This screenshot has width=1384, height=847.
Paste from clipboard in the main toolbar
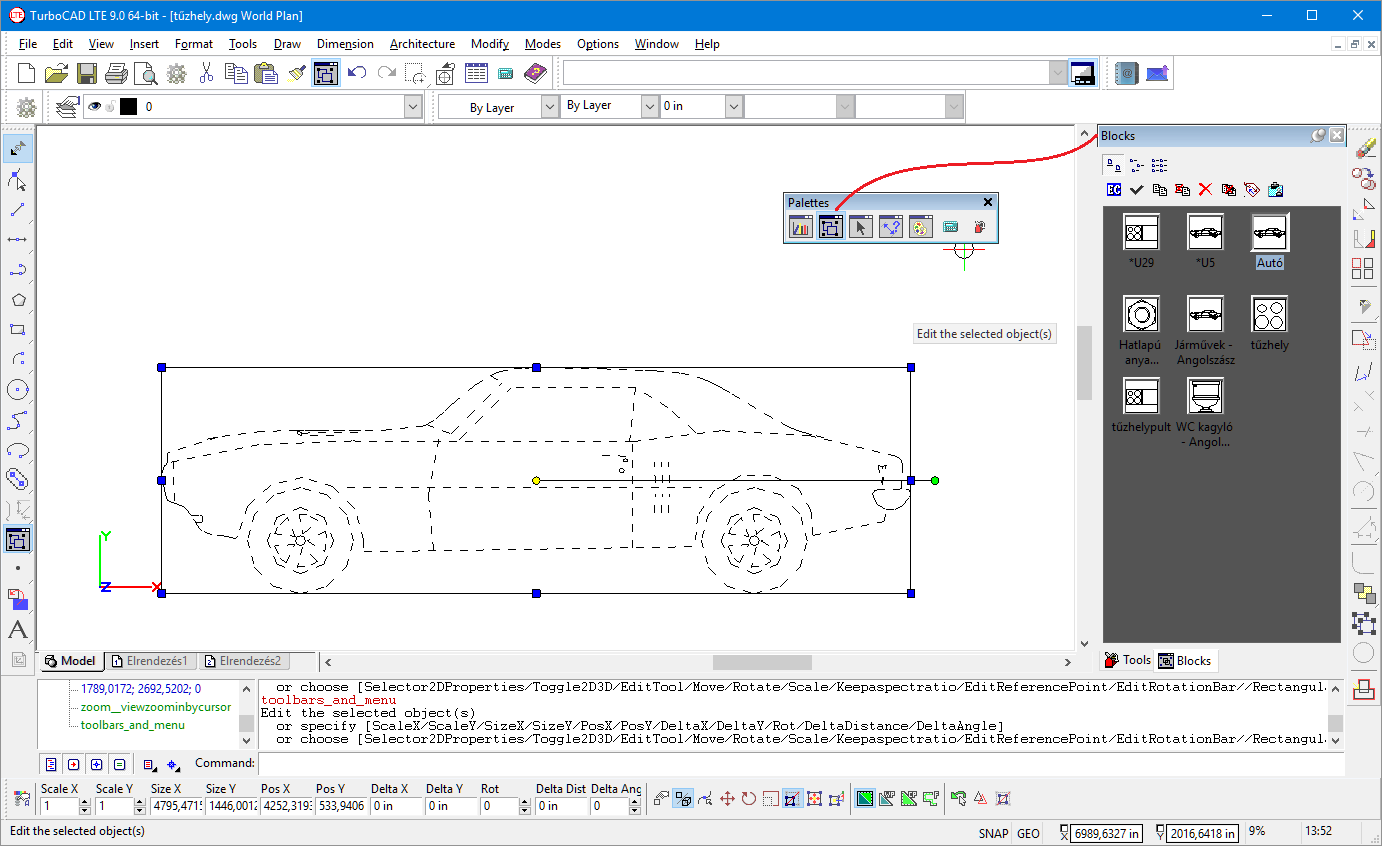pyautogui.click(x=266, y=73)
